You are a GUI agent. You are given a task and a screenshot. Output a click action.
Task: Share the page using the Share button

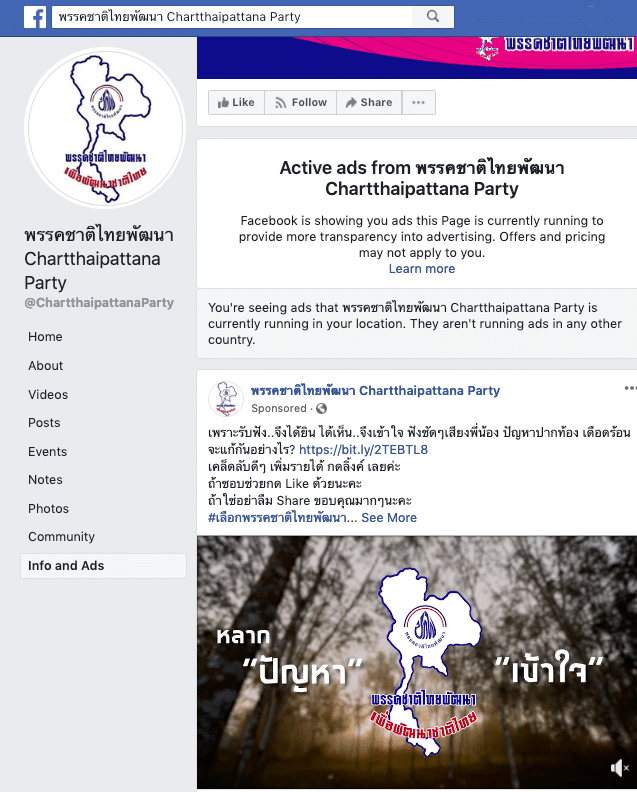pos(369,103)
